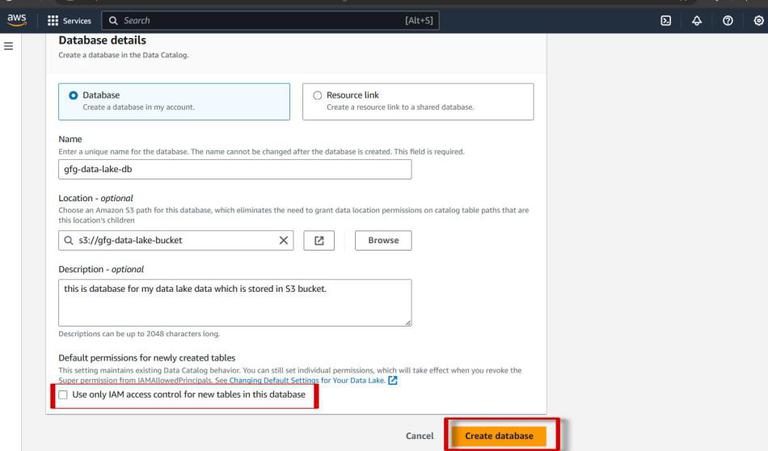Image resolution: width=768 pixels, height=451 pixels.
Task: Open the AWS home logo
Action: tap(17, 20)
